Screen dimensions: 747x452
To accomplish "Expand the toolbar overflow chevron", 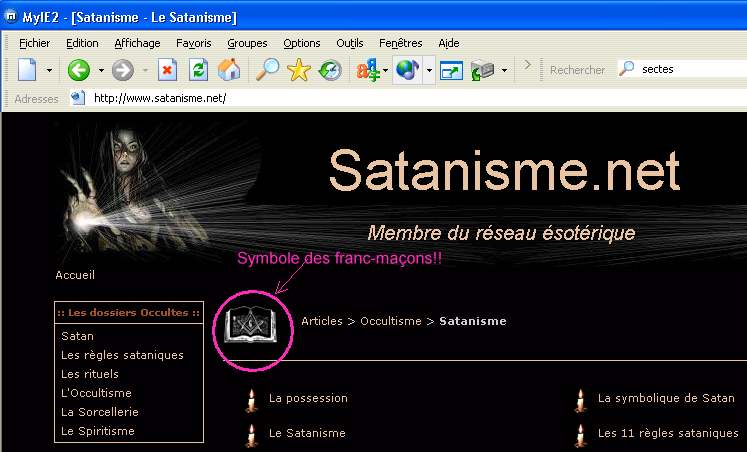I will coord(527,64).
